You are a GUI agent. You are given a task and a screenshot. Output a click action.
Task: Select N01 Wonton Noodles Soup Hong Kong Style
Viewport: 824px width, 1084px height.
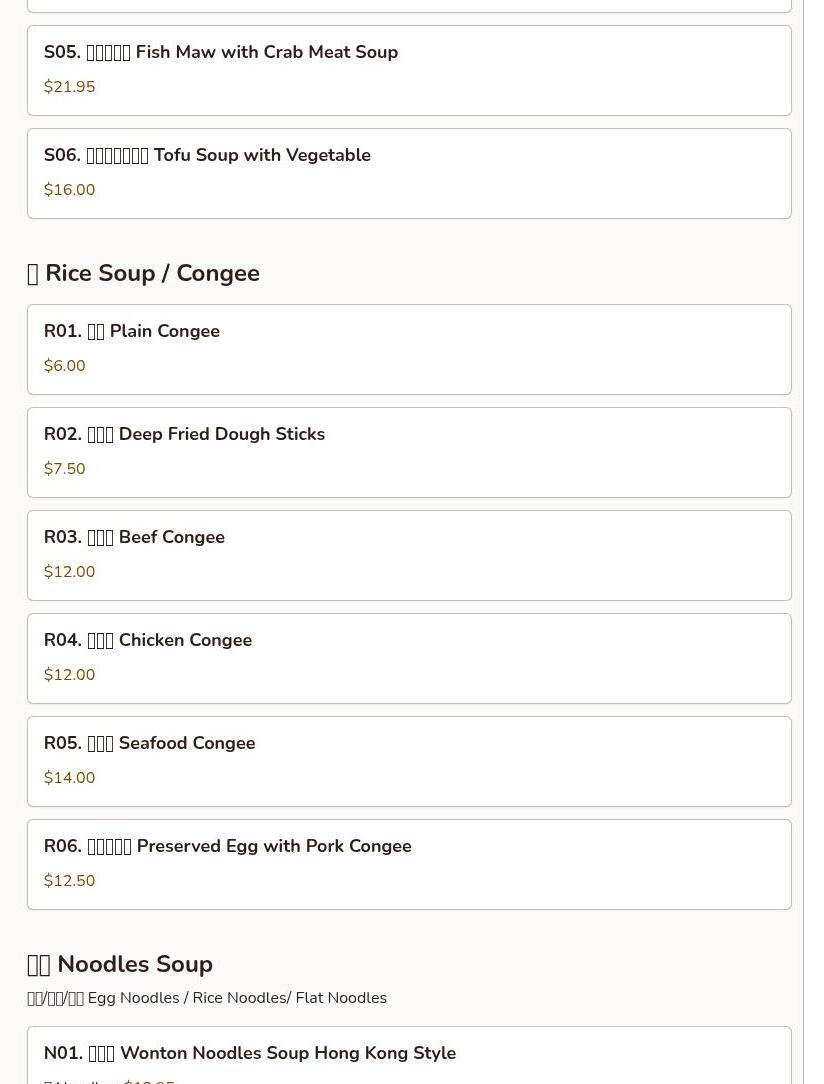[249, 1053]
